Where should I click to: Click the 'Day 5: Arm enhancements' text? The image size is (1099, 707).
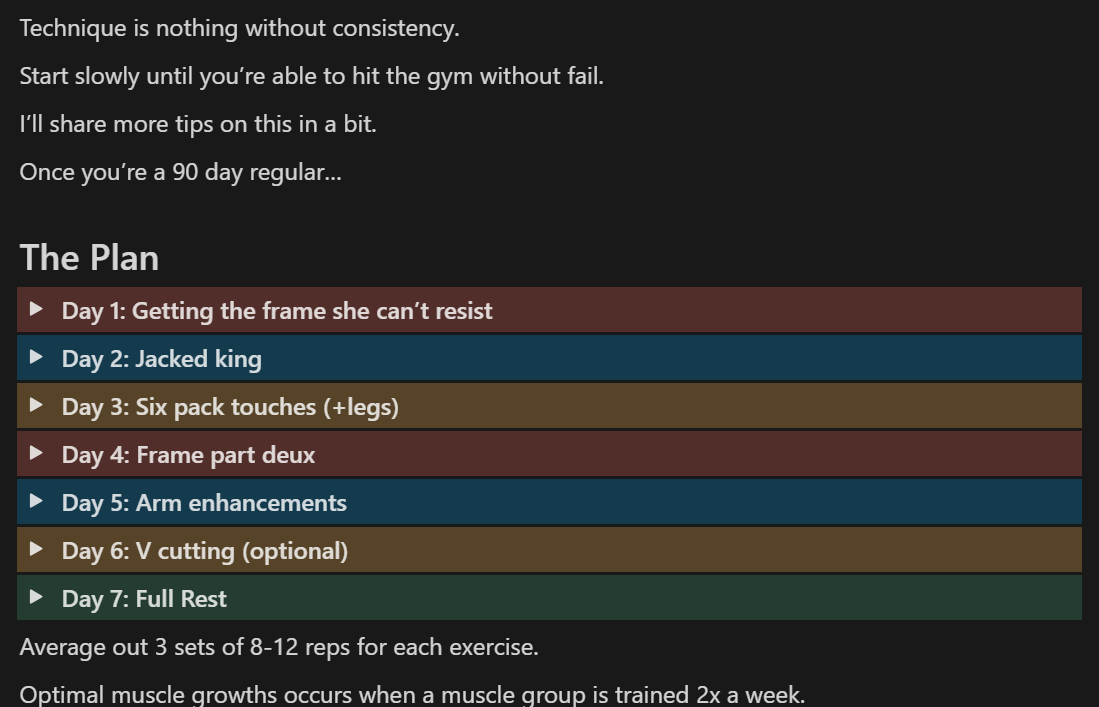point(204,503)
